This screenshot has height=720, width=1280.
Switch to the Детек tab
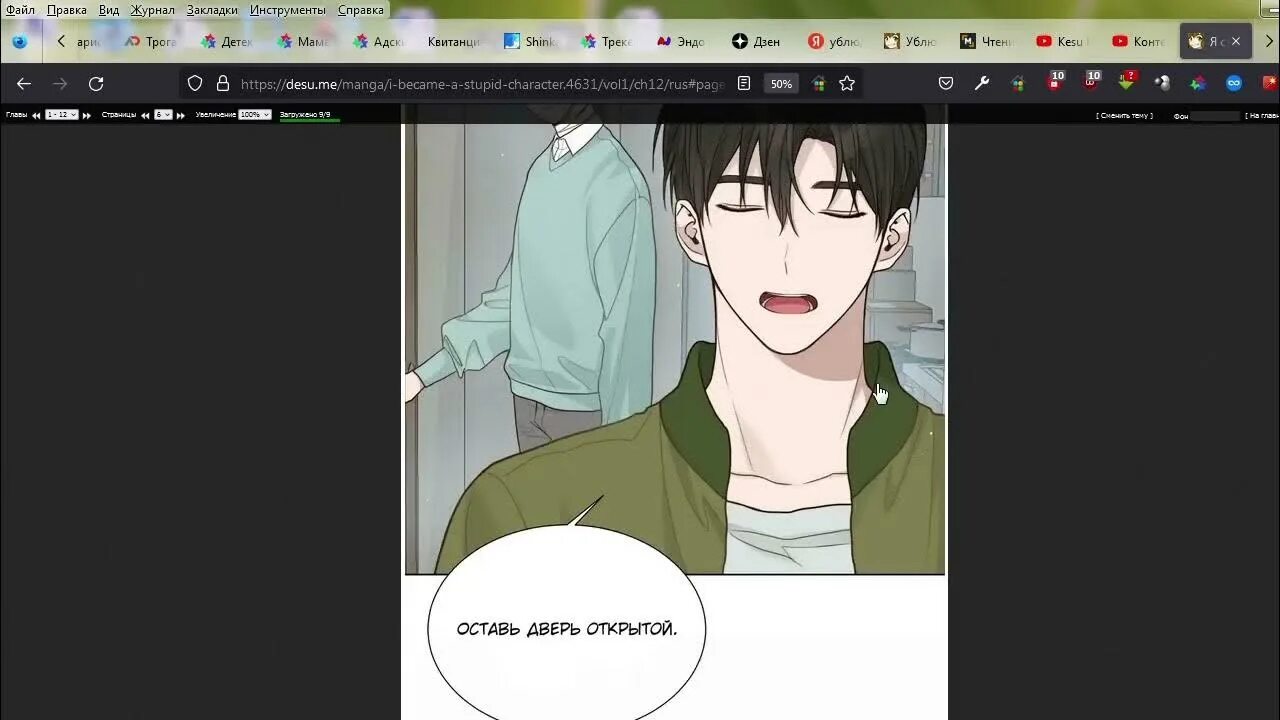(226, 42)
